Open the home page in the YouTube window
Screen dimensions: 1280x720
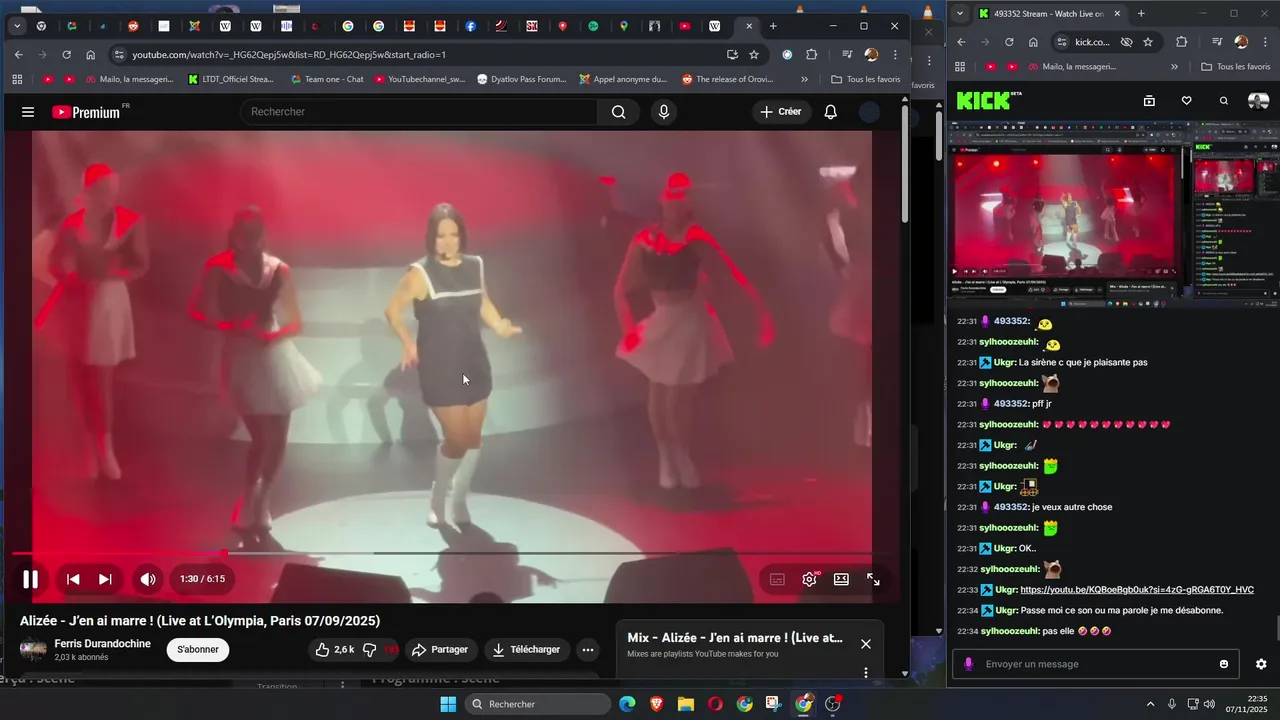coord(90,55)
